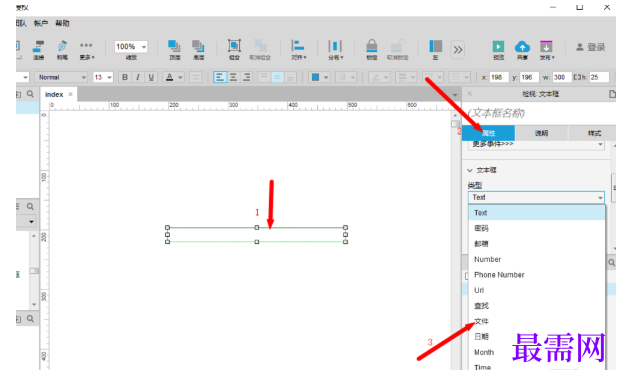Switch to the Notes (说明) tab
This screenshot has width=624, height=379.
[541, 133]
